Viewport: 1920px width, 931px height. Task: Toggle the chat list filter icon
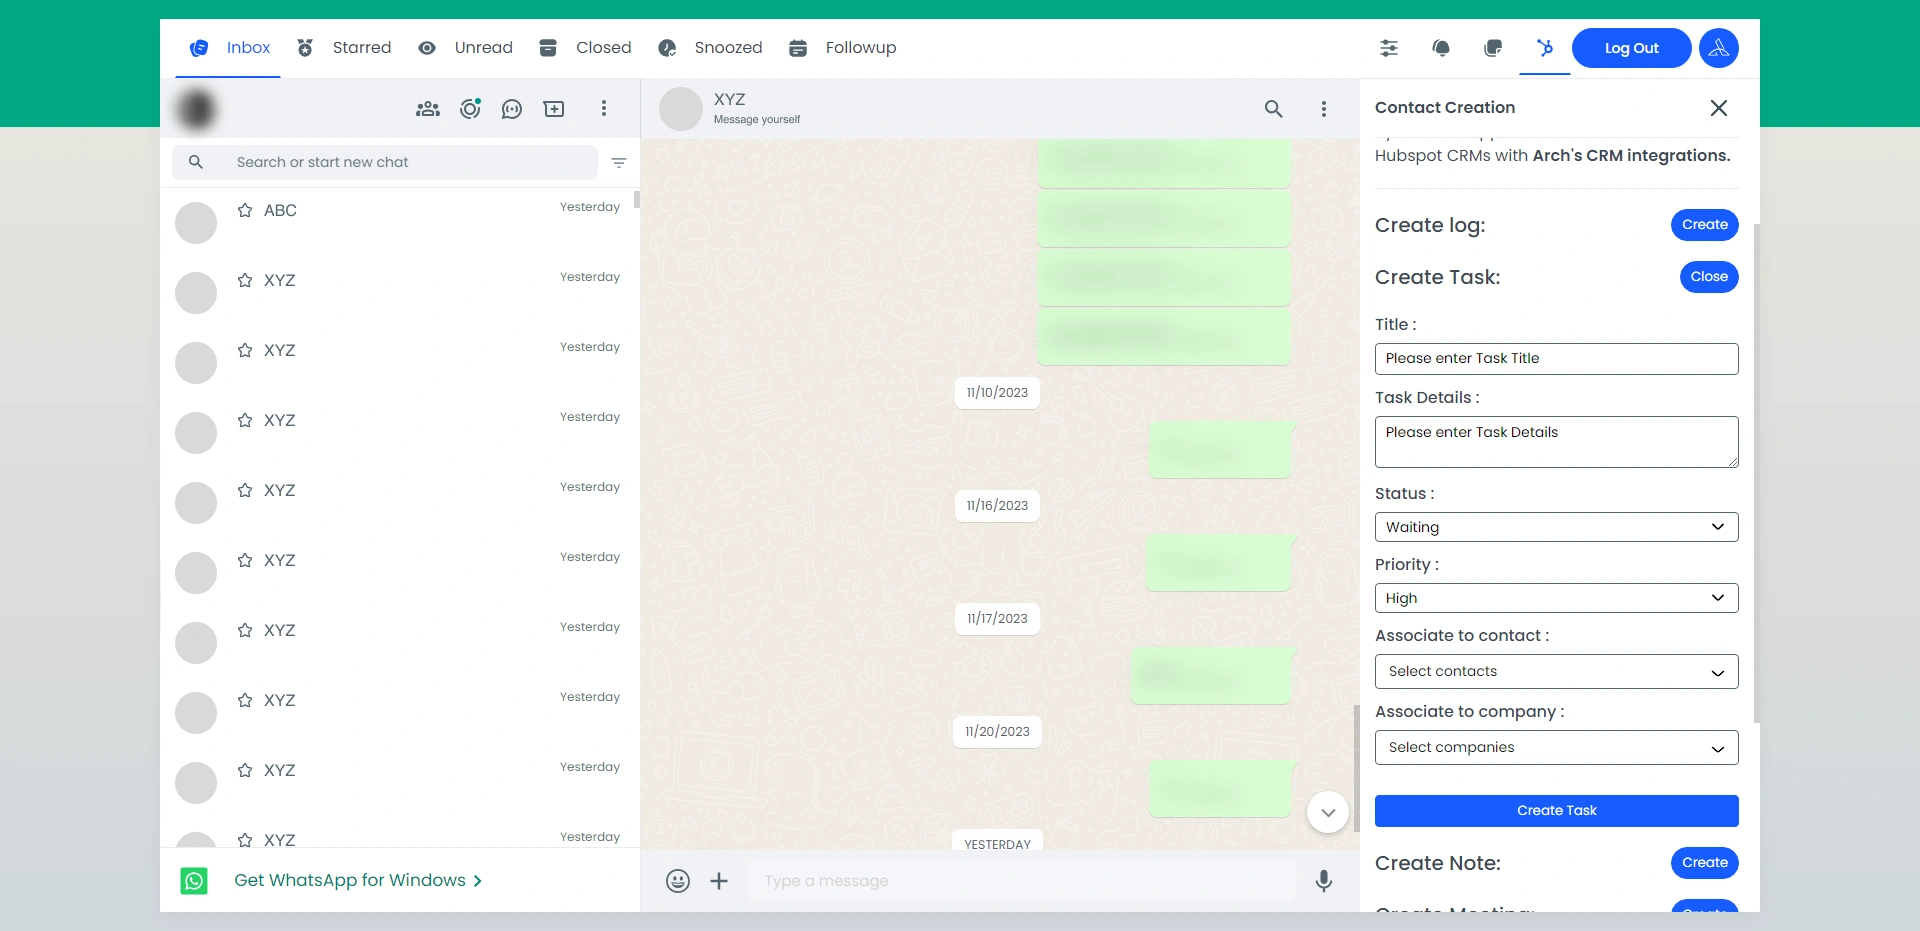point(619,163)
